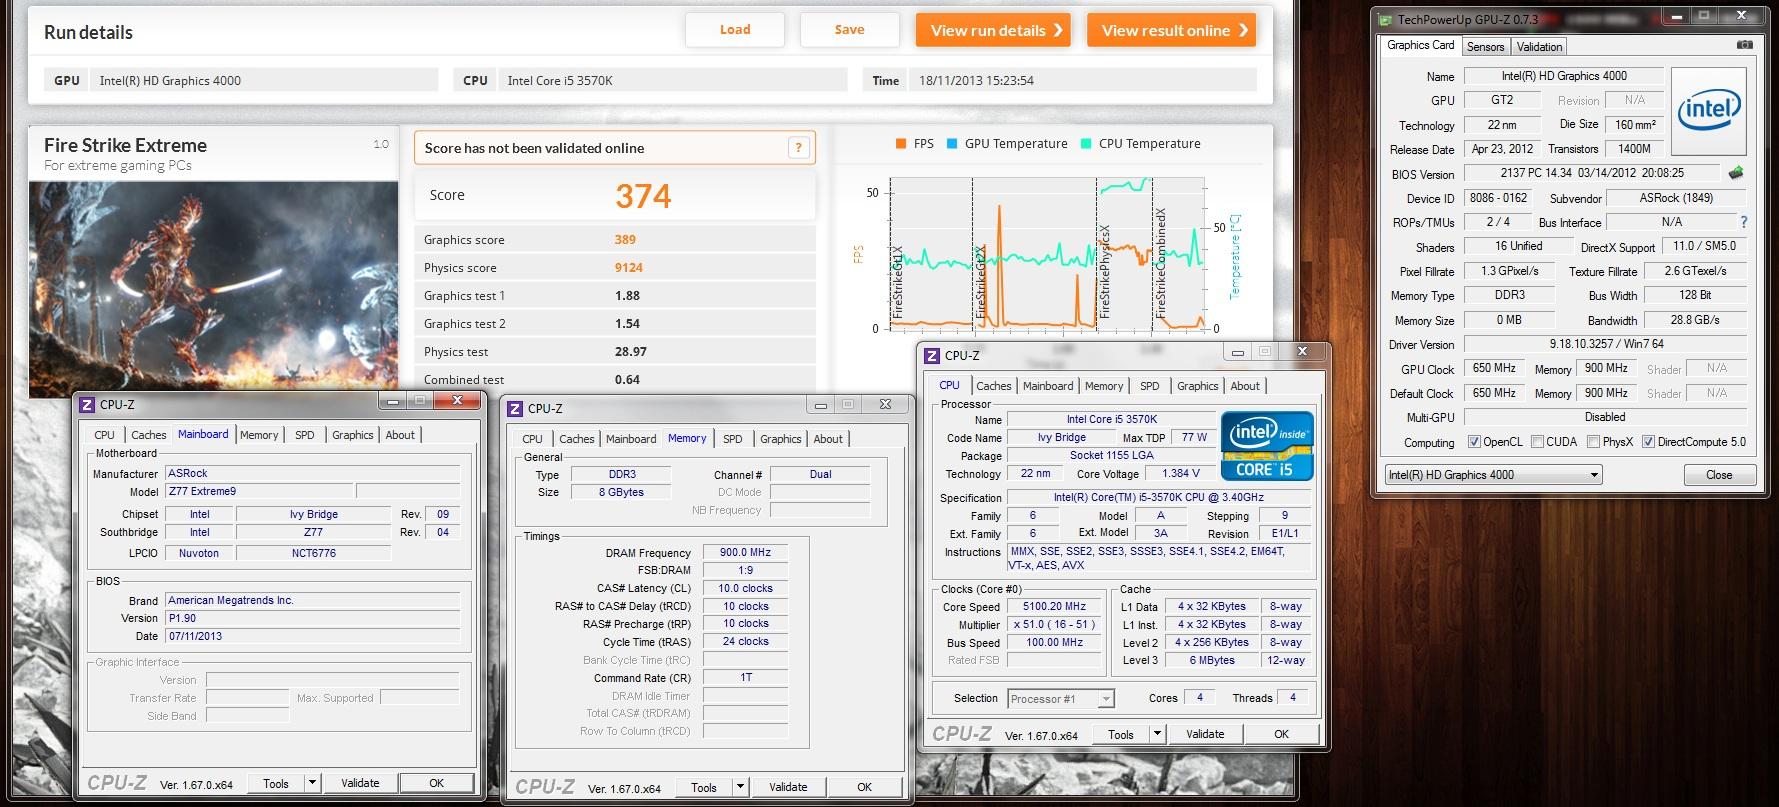Open Caches tab in CPU-Z CPU window
Image resolution: width=1779 pixels, height=807 pixels.
[x=994, y=386]
